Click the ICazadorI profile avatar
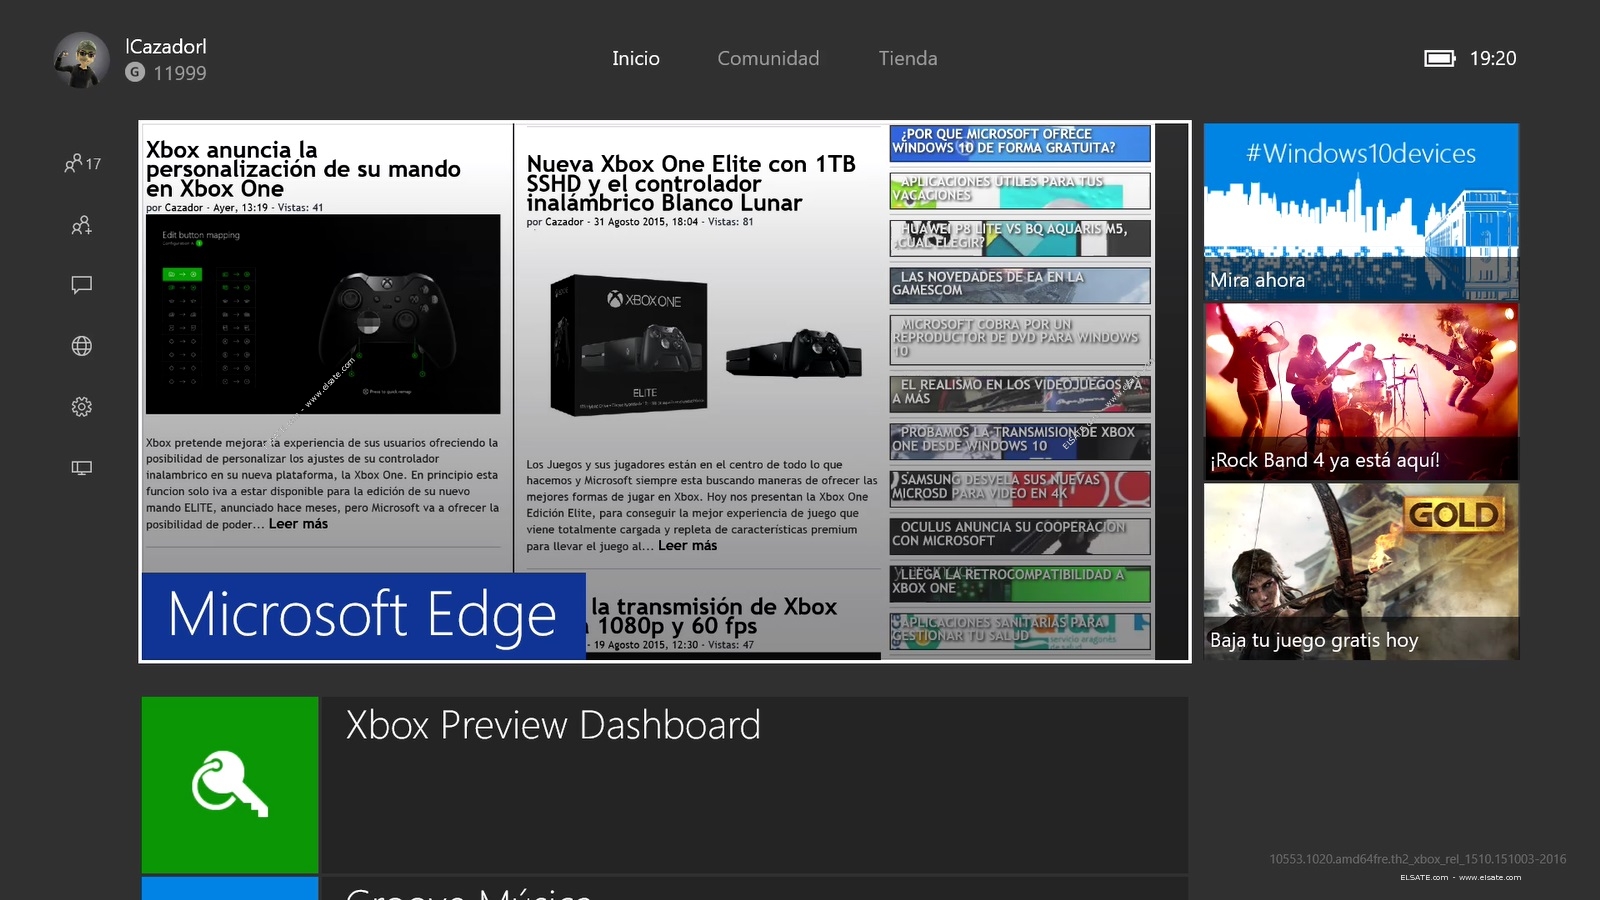 (82, 59)
